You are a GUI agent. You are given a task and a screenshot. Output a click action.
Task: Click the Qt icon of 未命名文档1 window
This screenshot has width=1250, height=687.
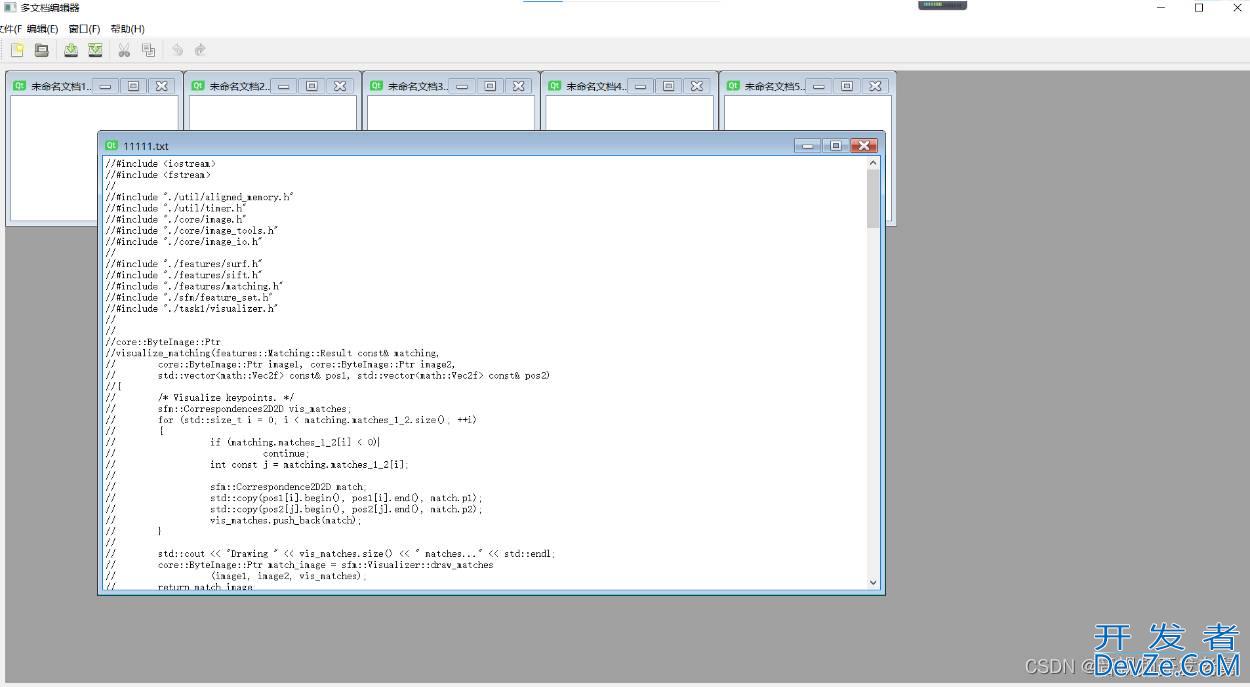19,86
